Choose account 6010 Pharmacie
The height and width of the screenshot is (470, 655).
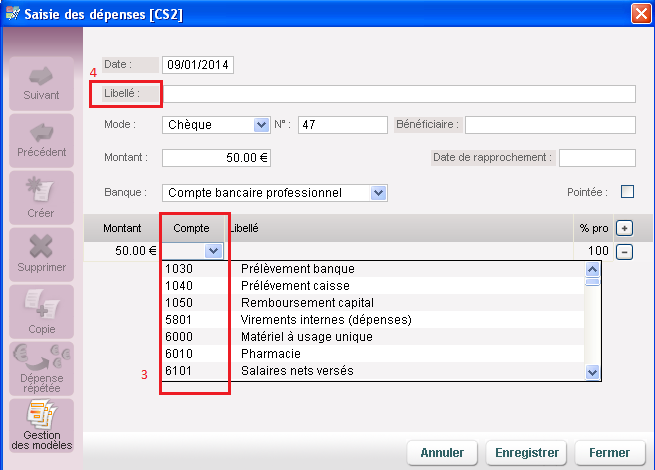pyautogui.click(x=373, y=354)
